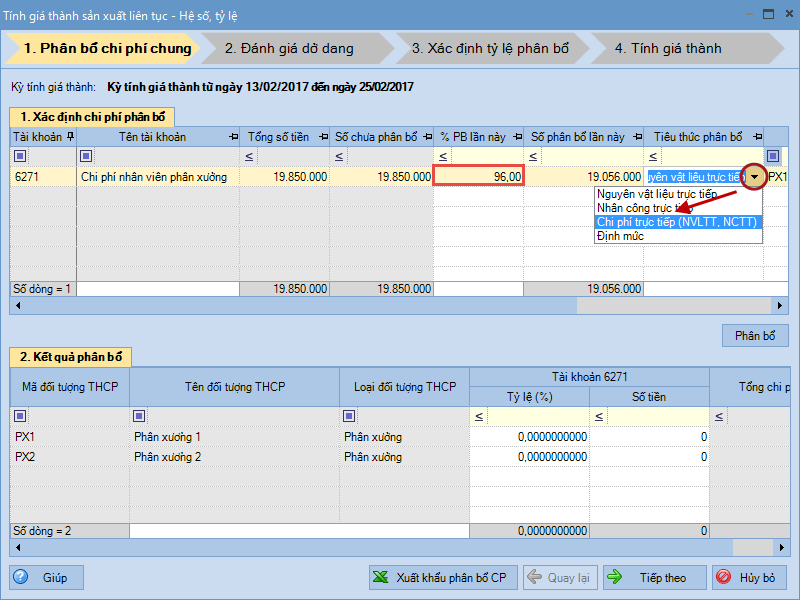Click pin icon in Tên tài khoản header
The image size is (800, 600).
pos(232,137)
